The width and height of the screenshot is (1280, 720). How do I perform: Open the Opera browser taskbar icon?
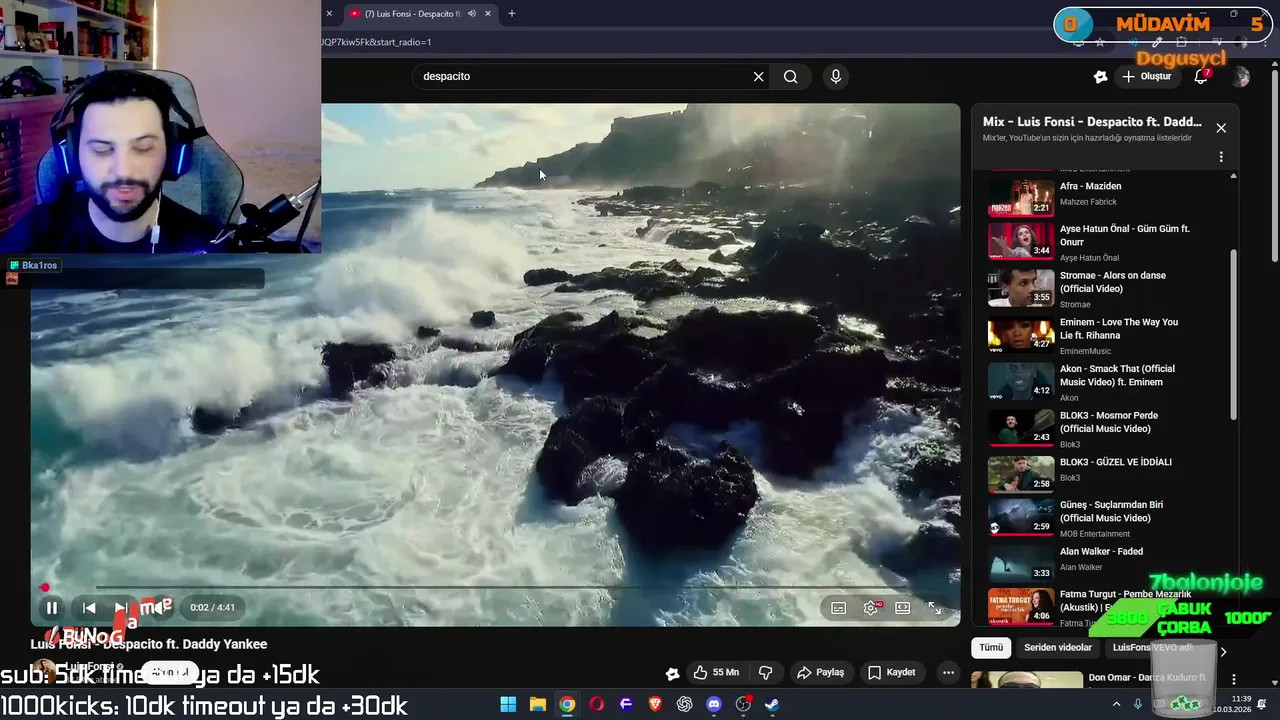pyautogui.click(x=597, y=704)
